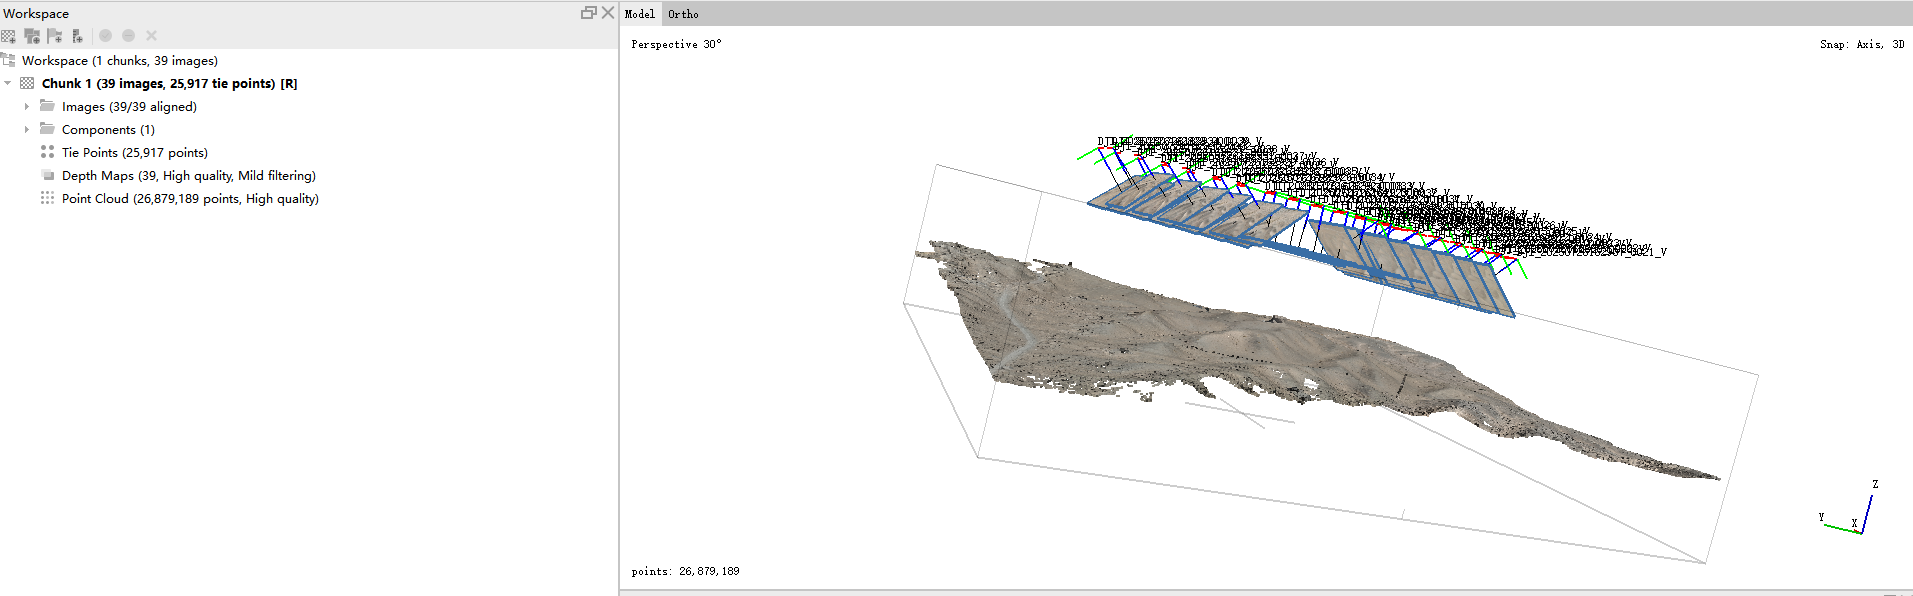
Task: Collapse the Chunk 1 tree node
Action: (8, 83)
